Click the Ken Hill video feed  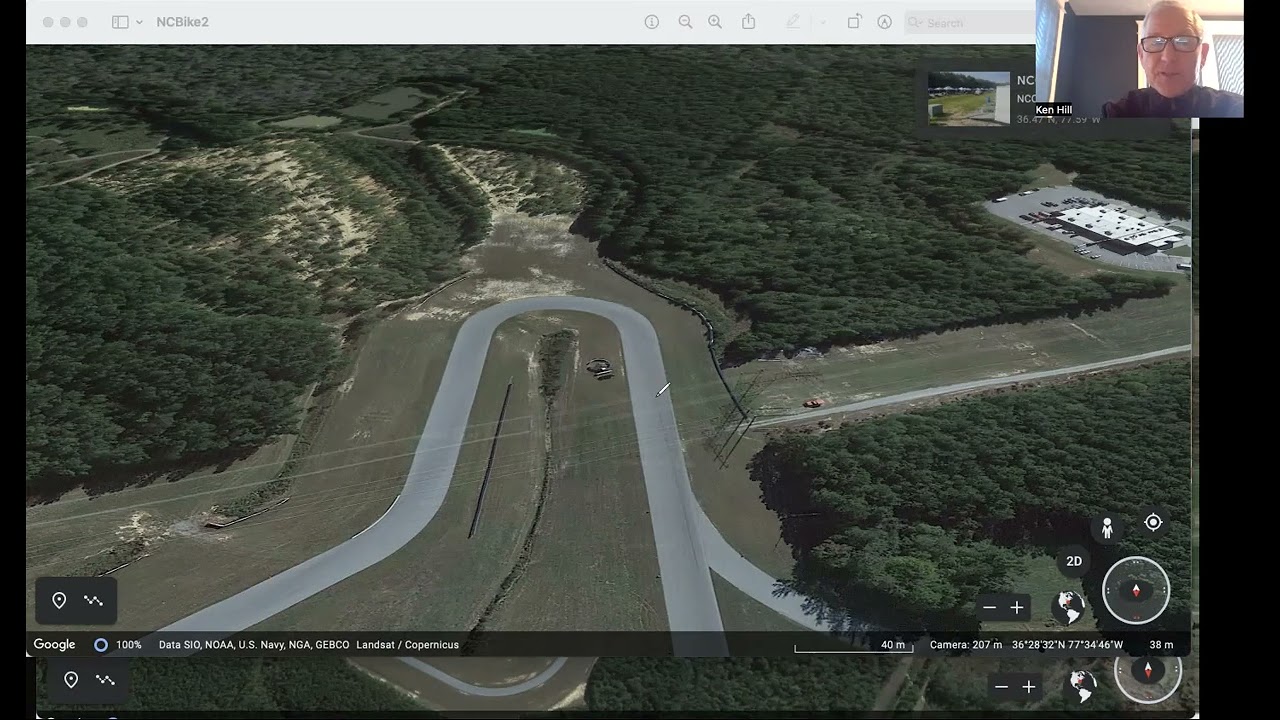click(x=1139, y=59)
